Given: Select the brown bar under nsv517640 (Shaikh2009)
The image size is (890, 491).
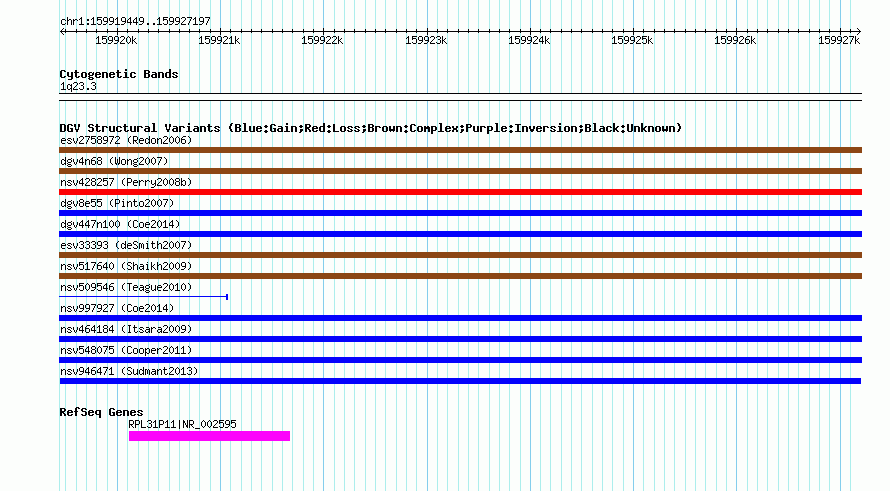Looking at the screenshot, I should [x=460, y=276].
